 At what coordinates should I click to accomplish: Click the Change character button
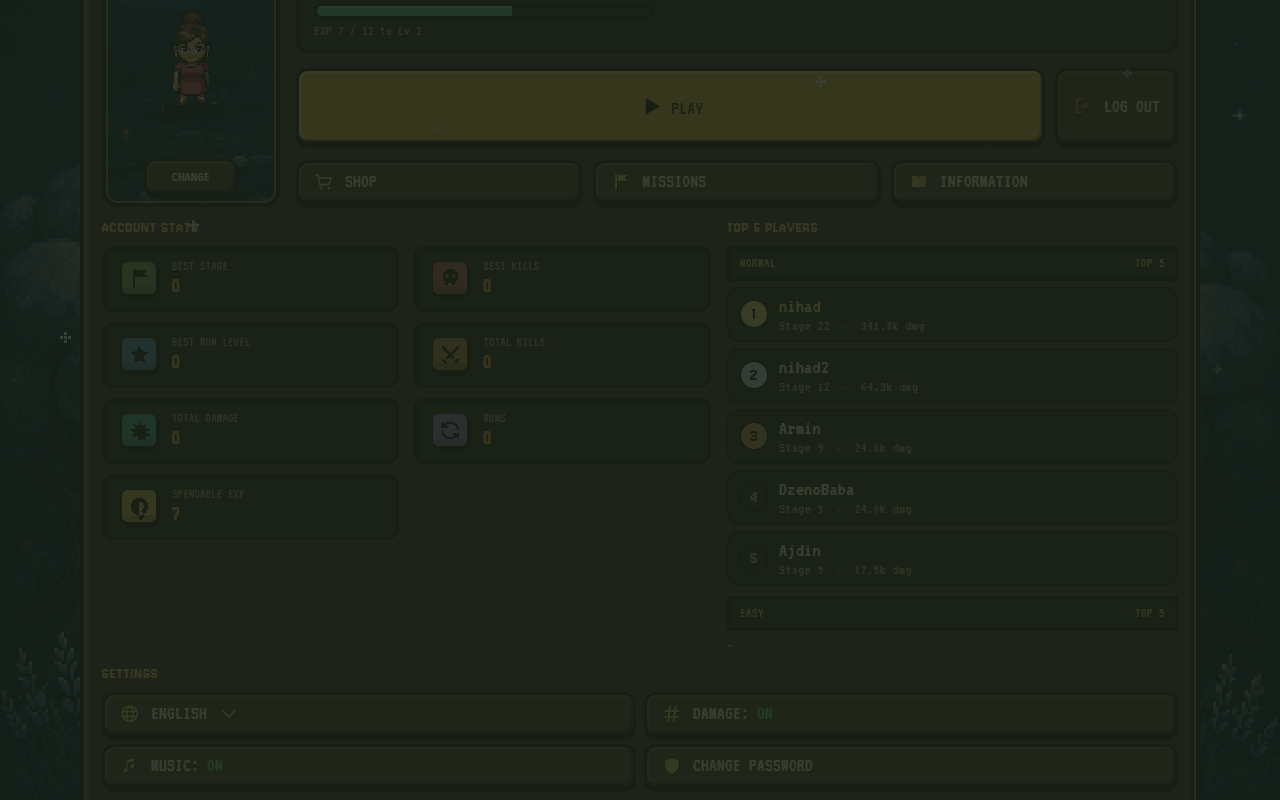coord(190,177)
